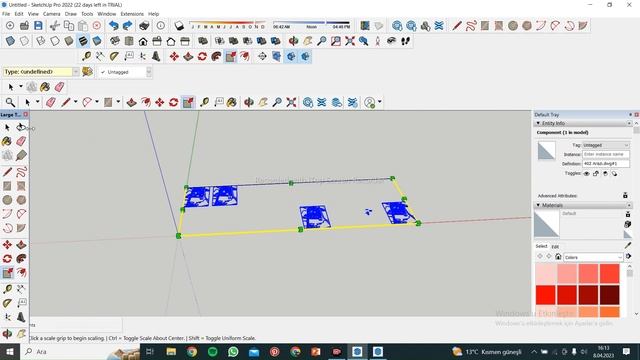This screenshot has width=640, height=360.
Task: Pick the bright red color swatch
Action: point(545,295)
